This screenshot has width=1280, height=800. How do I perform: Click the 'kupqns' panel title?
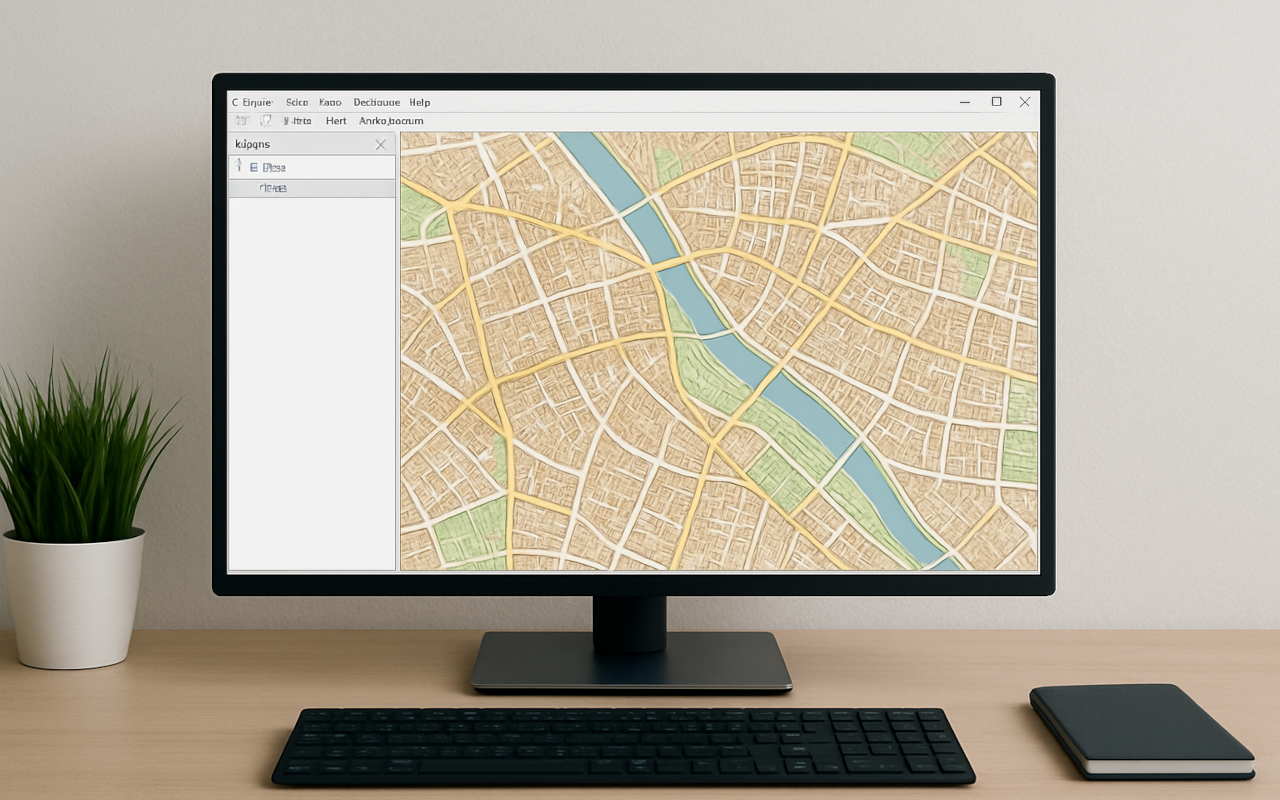point(253,144)
